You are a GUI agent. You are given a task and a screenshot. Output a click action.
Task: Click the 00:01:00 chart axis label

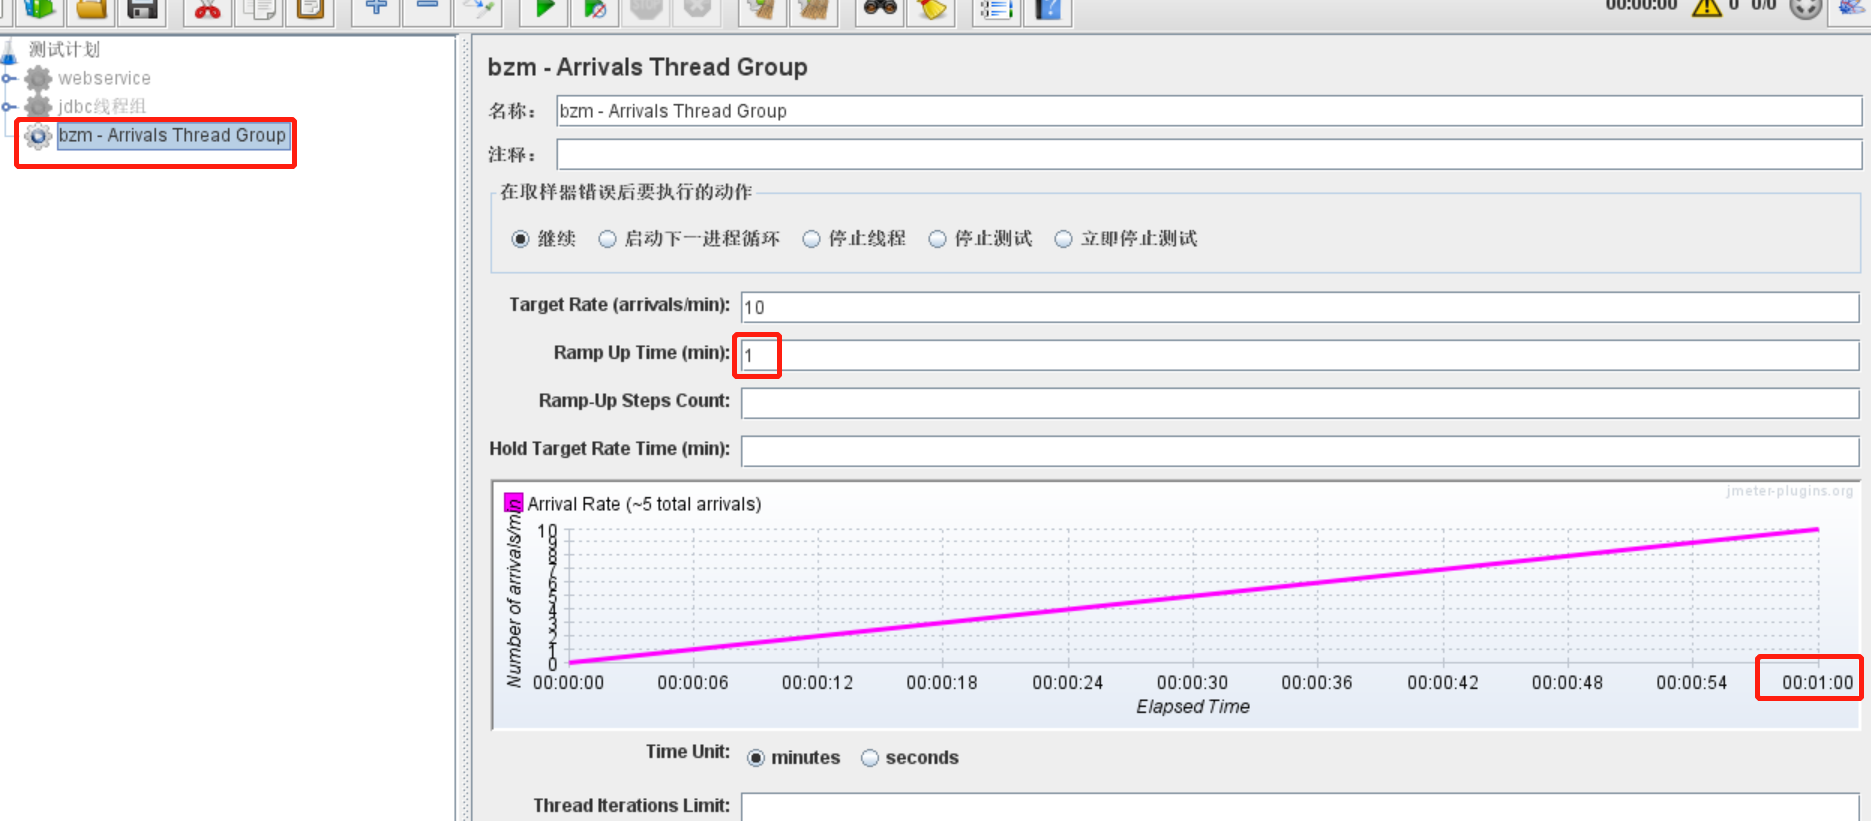[x=1817, y=683]
